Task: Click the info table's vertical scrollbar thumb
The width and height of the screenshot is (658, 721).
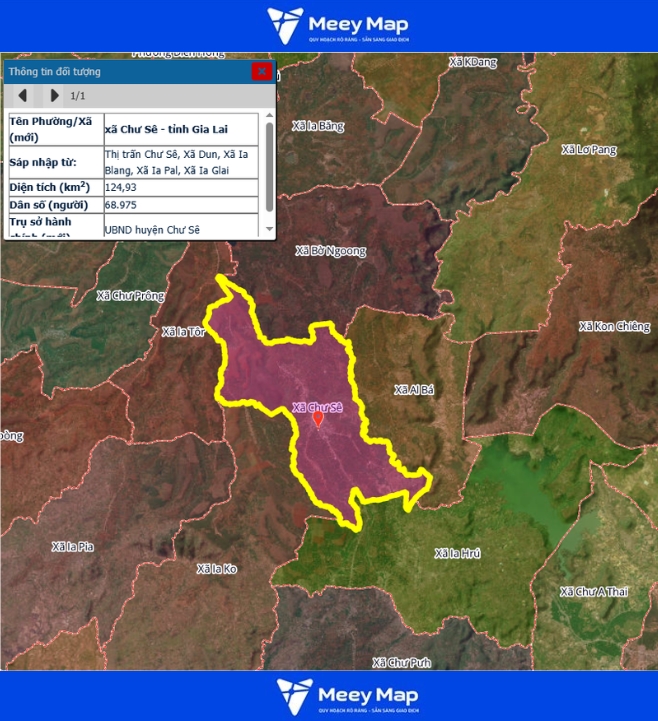Action: [269, 165]
